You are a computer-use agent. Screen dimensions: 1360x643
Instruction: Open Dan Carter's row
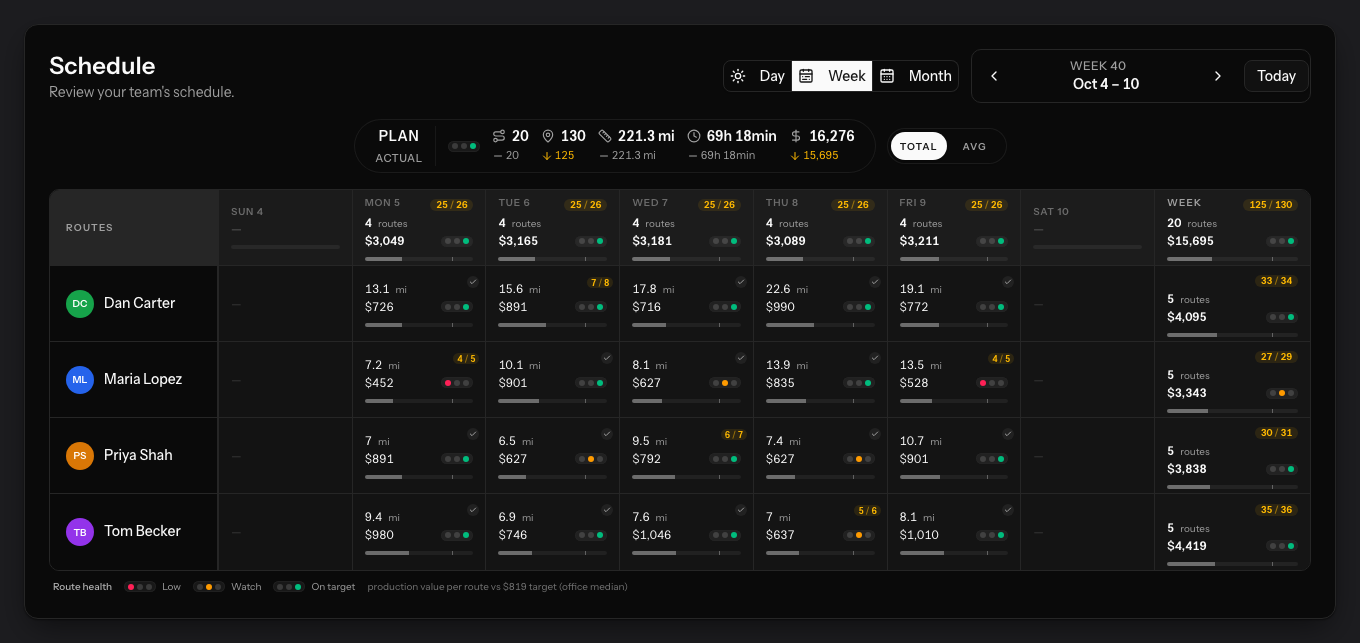coord(134,303)
